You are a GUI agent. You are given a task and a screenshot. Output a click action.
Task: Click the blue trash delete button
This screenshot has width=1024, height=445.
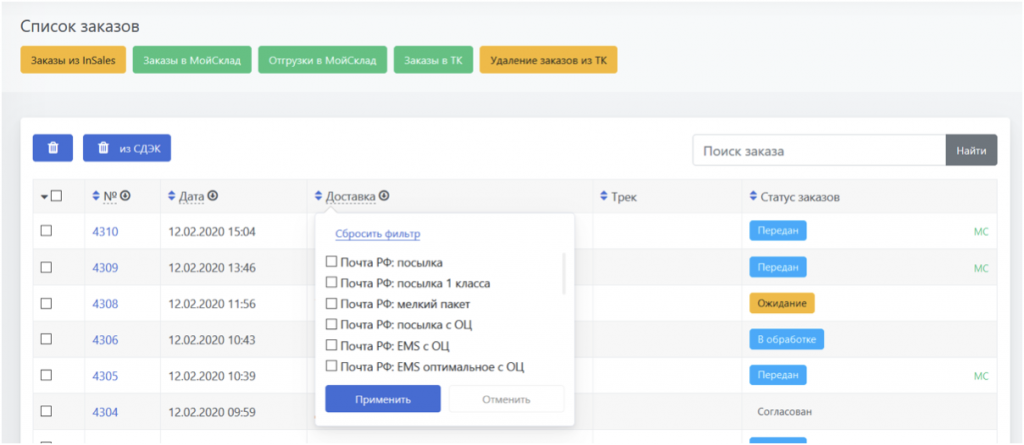(53, 148)
